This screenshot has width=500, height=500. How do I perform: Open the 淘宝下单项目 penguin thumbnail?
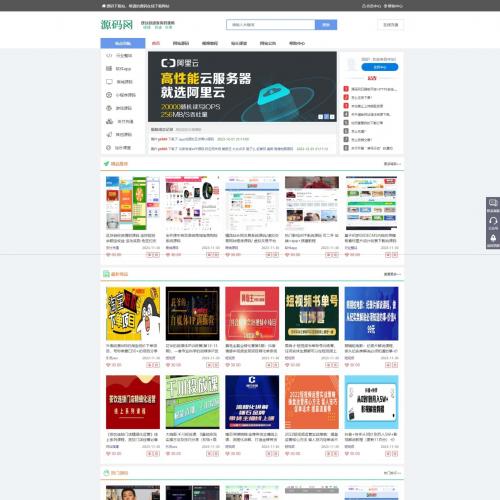[x=133, y=313]
